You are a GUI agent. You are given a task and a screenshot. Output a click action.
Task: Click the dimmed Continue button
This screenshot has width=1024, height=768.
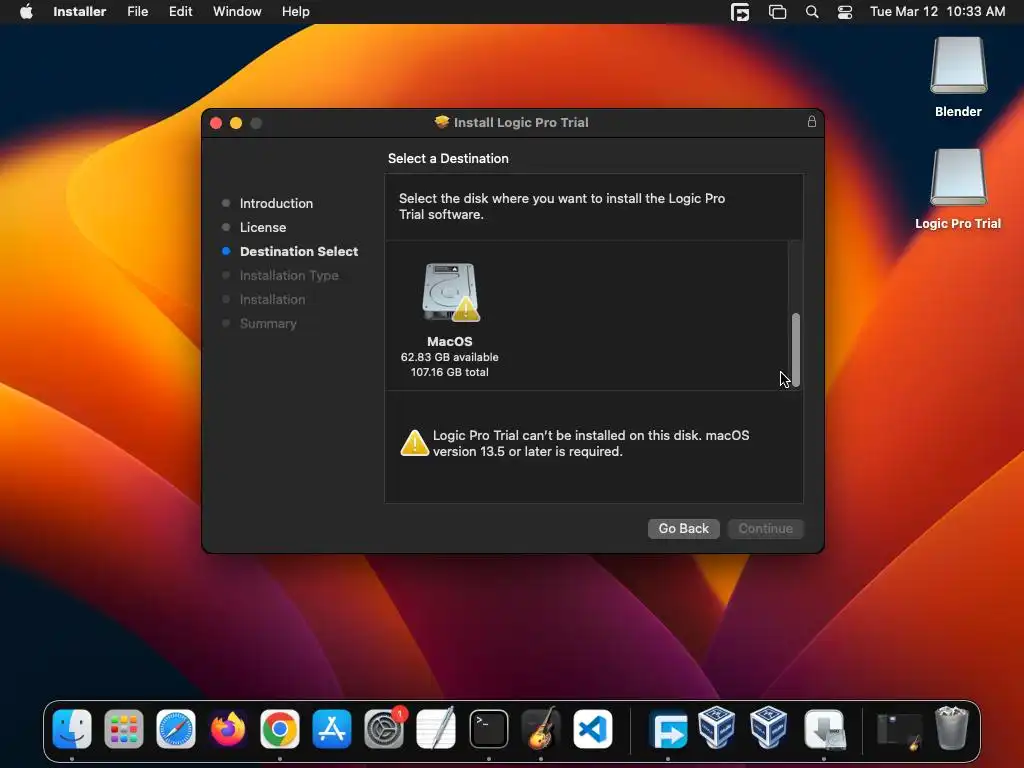[765, 528]
